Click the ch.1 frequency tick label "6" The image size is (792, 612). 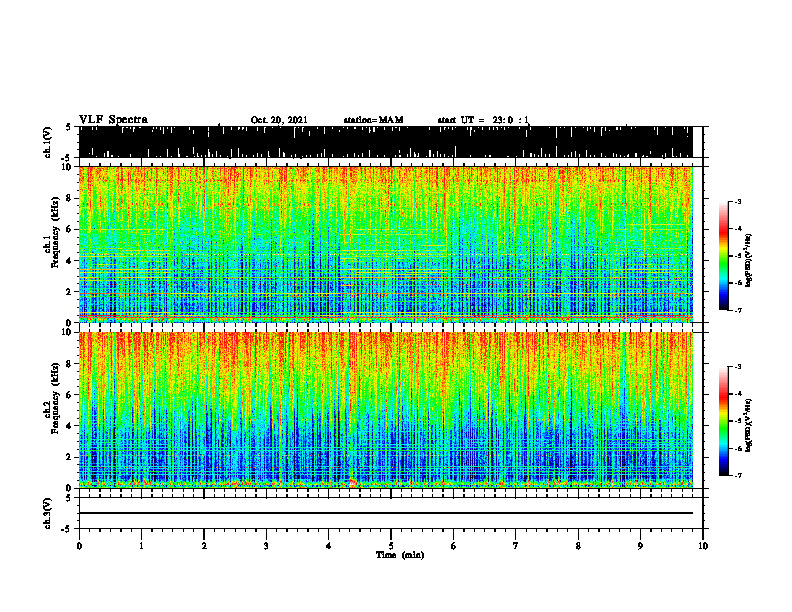[x=69, y=229]
